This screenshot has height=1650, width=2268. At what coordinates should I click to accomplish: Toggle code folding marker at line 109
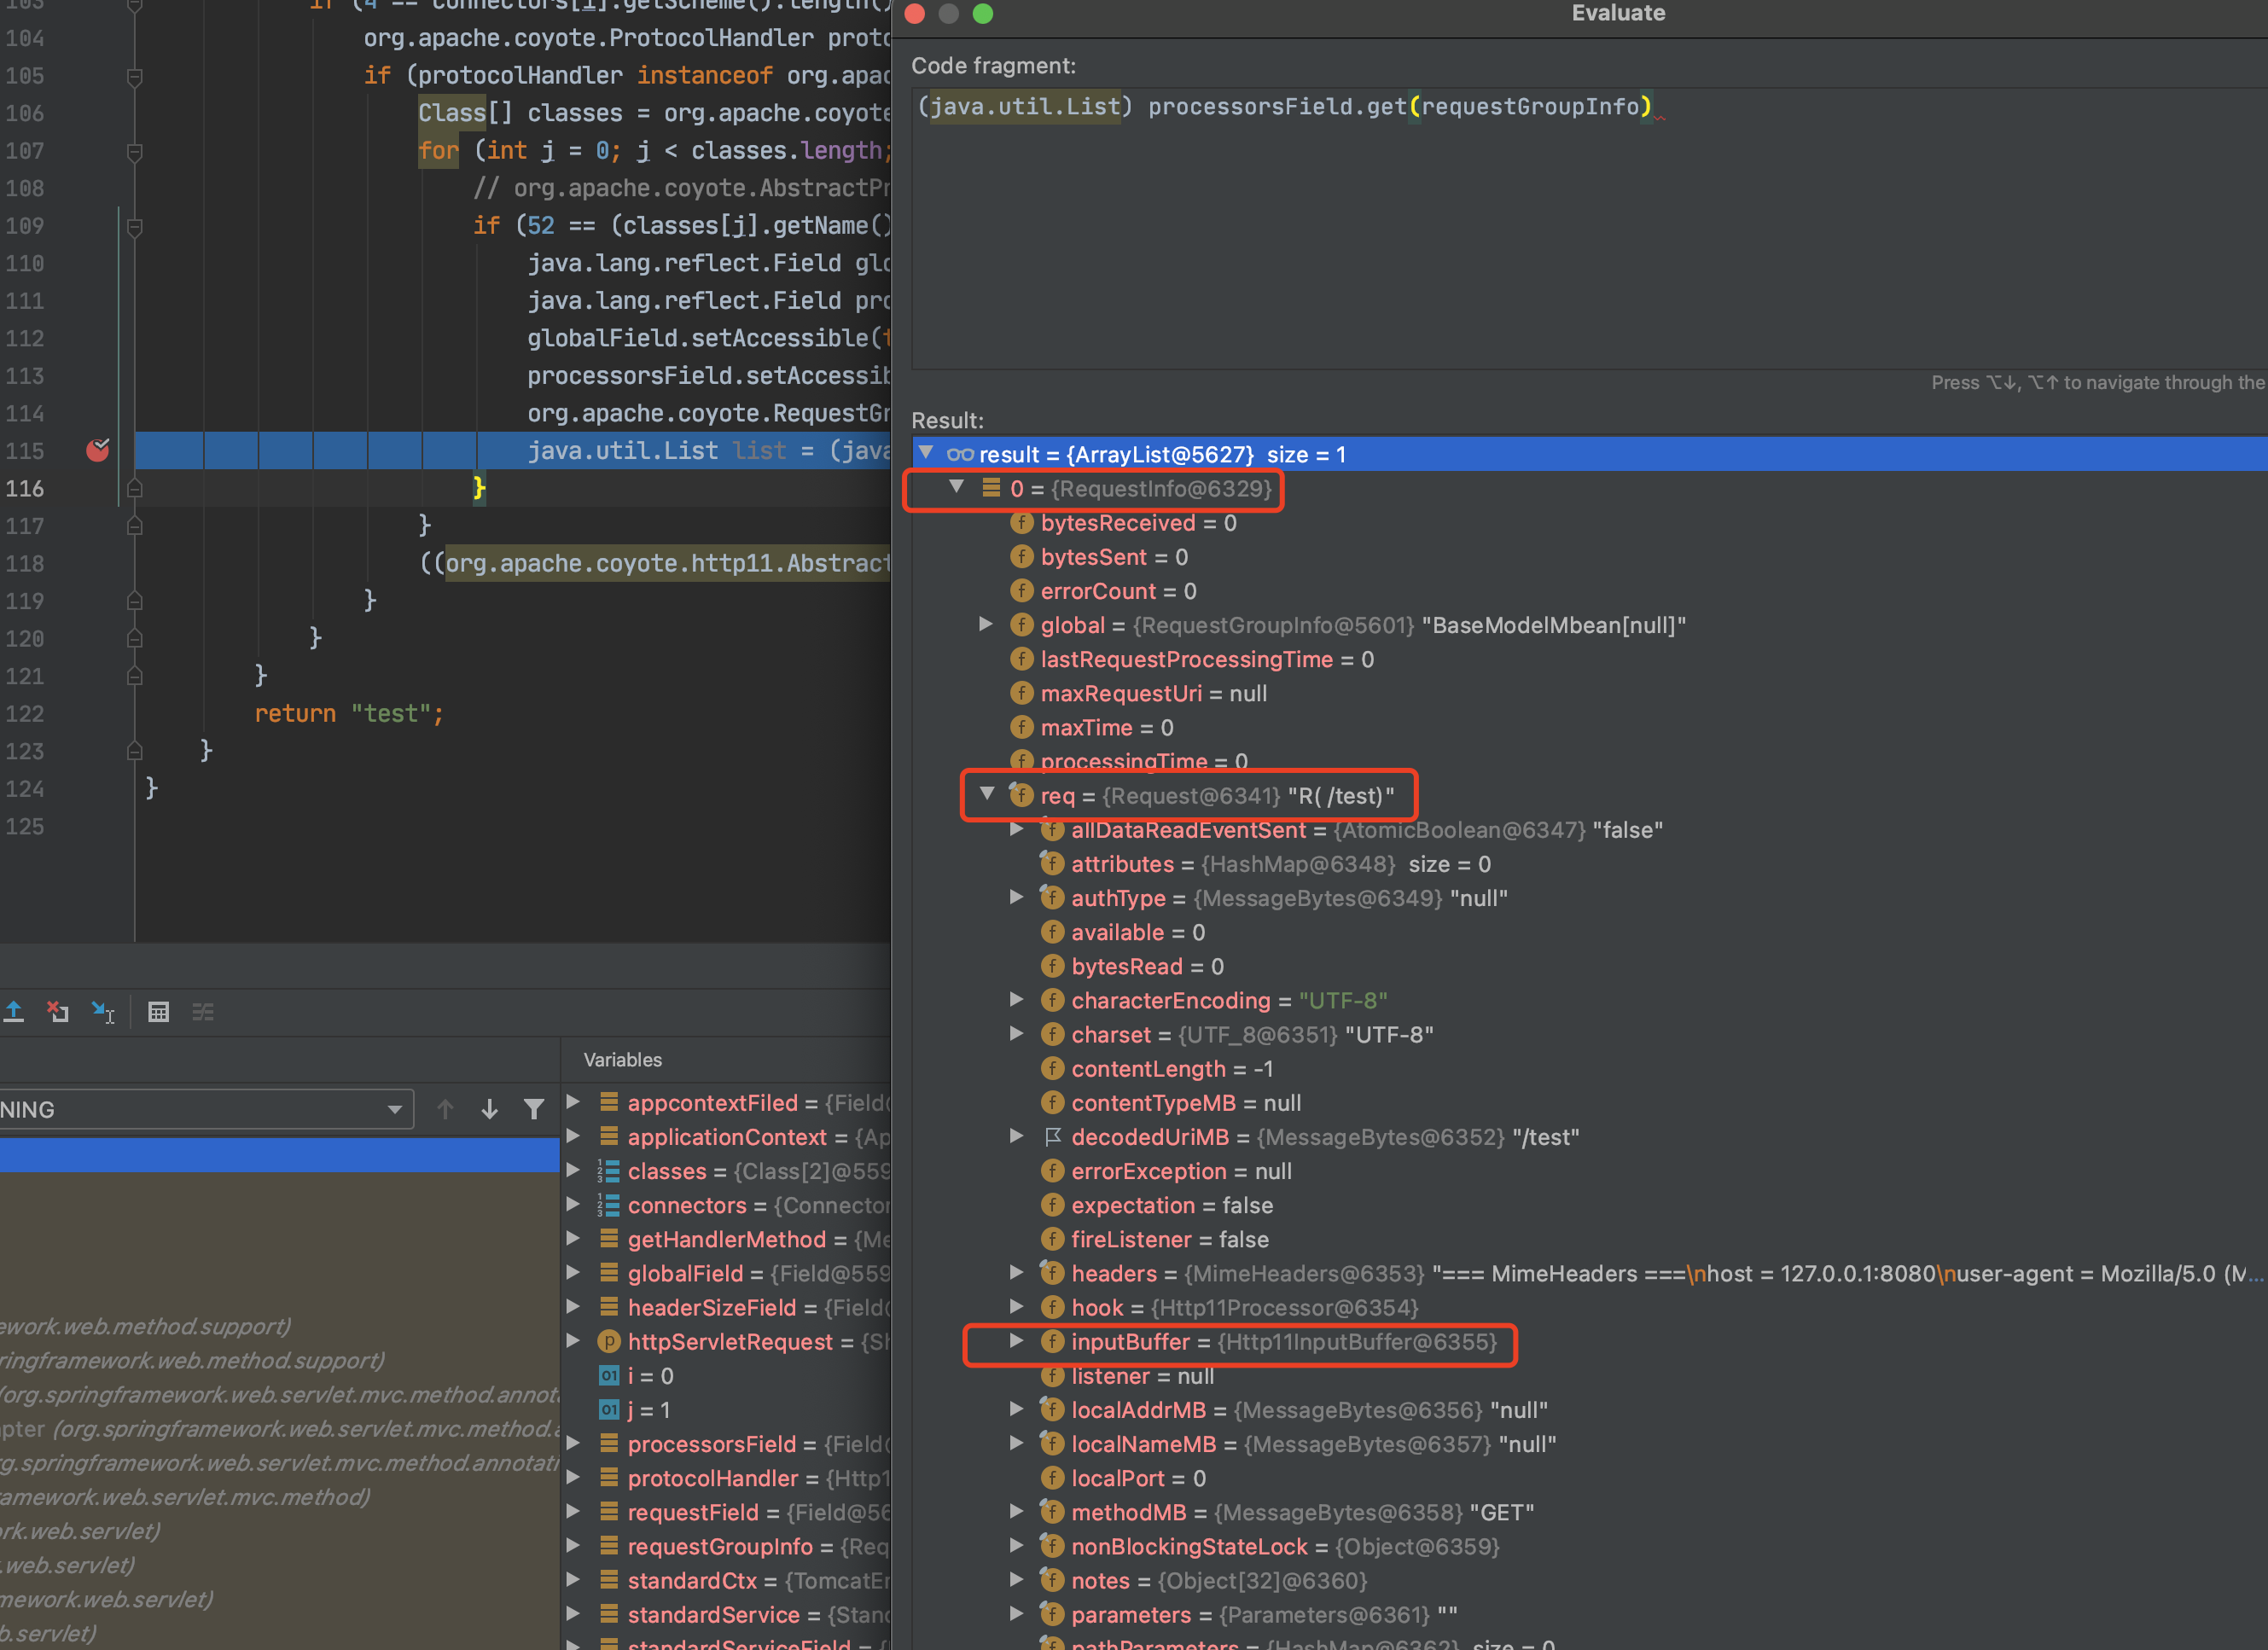point(135,226)
